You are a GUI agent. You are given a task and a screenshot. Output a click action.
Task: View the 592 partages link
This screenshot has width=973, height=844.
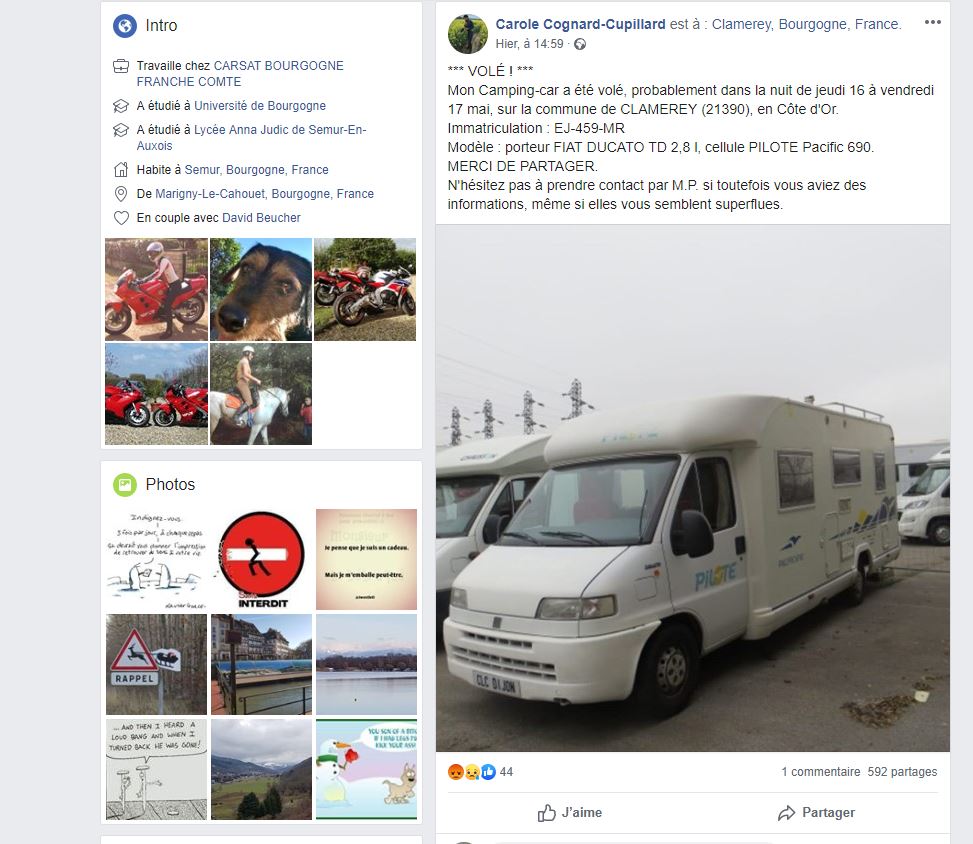[902, 772]
